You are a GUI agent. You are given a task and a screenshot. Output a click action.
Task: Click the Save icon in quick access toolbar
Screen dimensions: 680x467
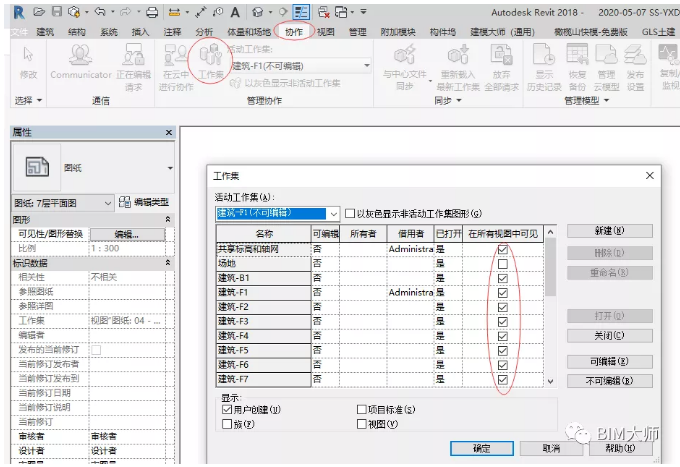click(x=57, y=12)
